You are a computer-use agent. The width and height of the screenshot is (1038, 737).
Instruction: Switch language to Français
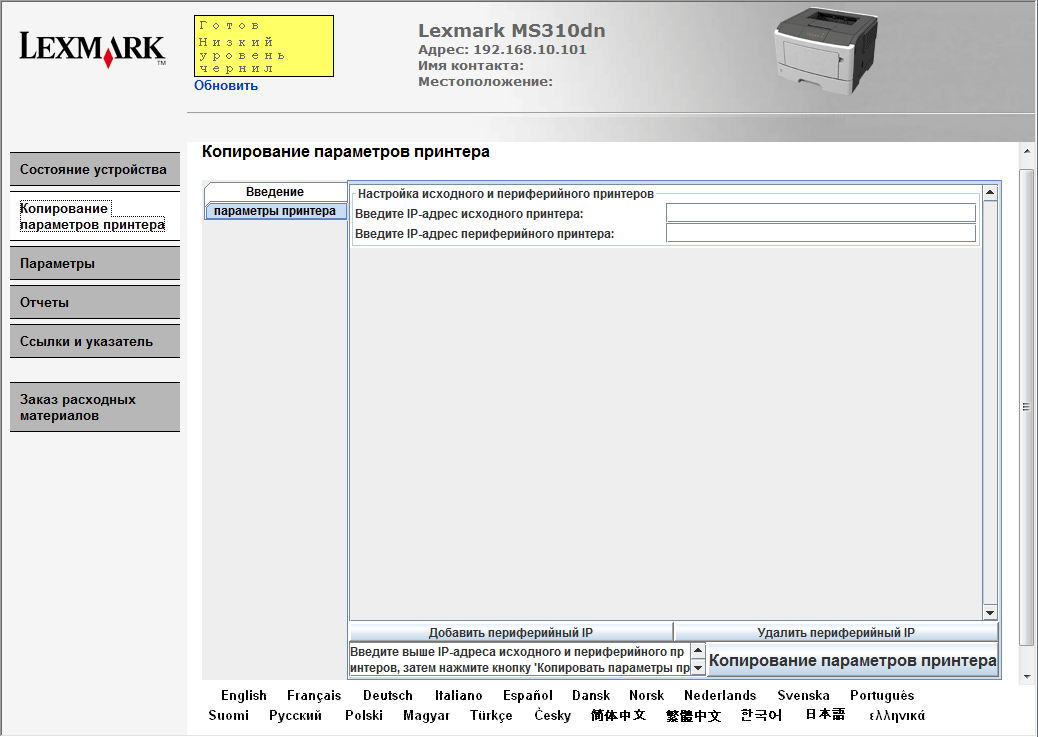tap(314, 695)
